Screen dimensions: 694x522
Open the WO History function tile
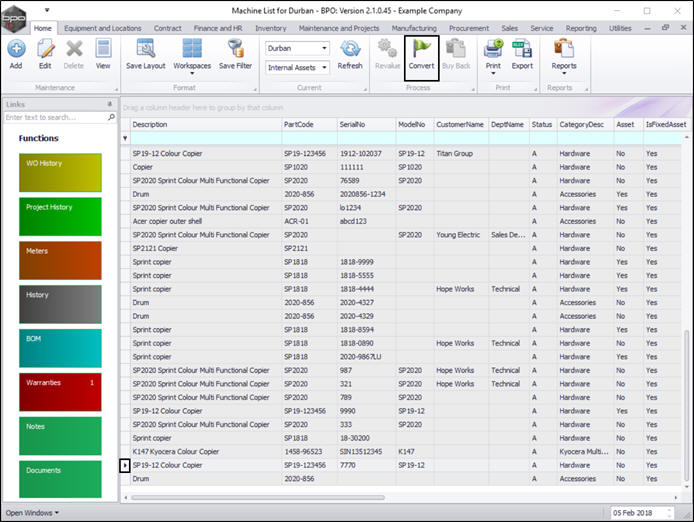point(60,173)
